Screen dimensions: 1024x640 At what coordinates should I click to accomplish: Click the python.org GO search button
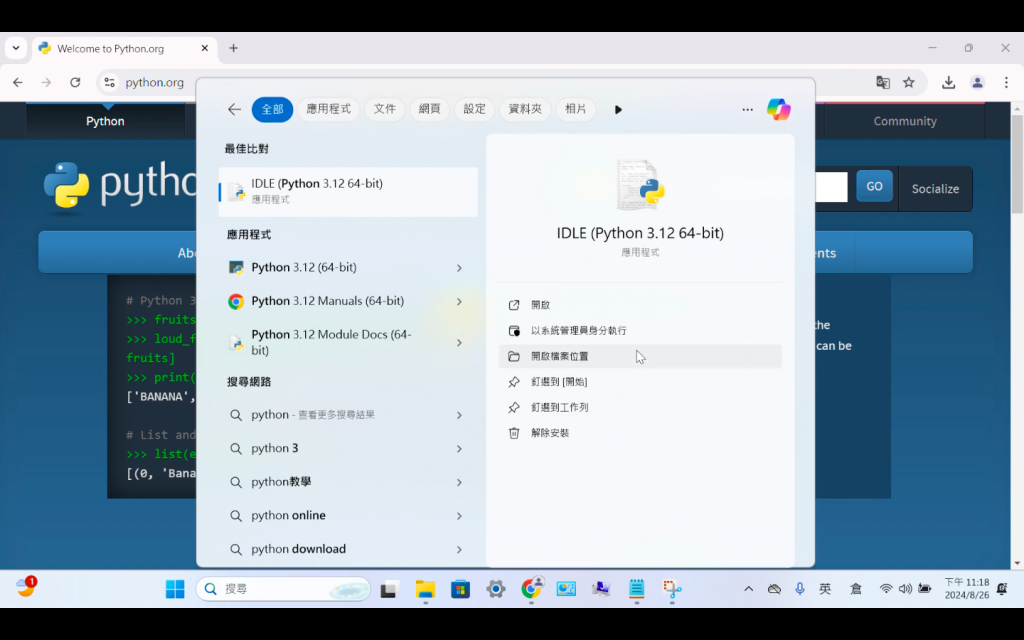(874, 186)
